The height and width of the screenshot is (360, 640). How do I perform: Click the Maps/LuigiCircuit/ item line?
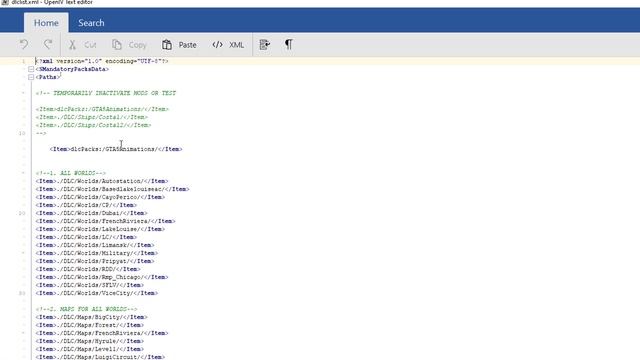(x=100, y=357)
